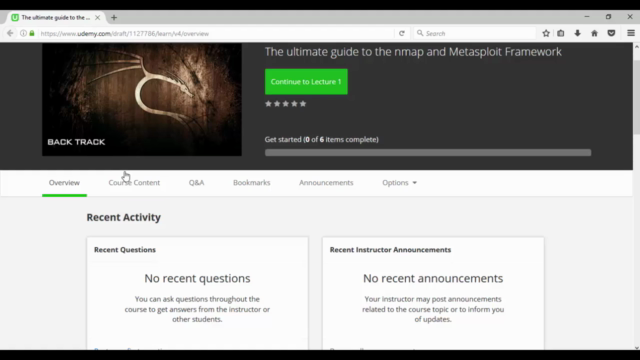Open the bookmarks library clipboard icon
640x360 pixels.
tap(561, 33)
